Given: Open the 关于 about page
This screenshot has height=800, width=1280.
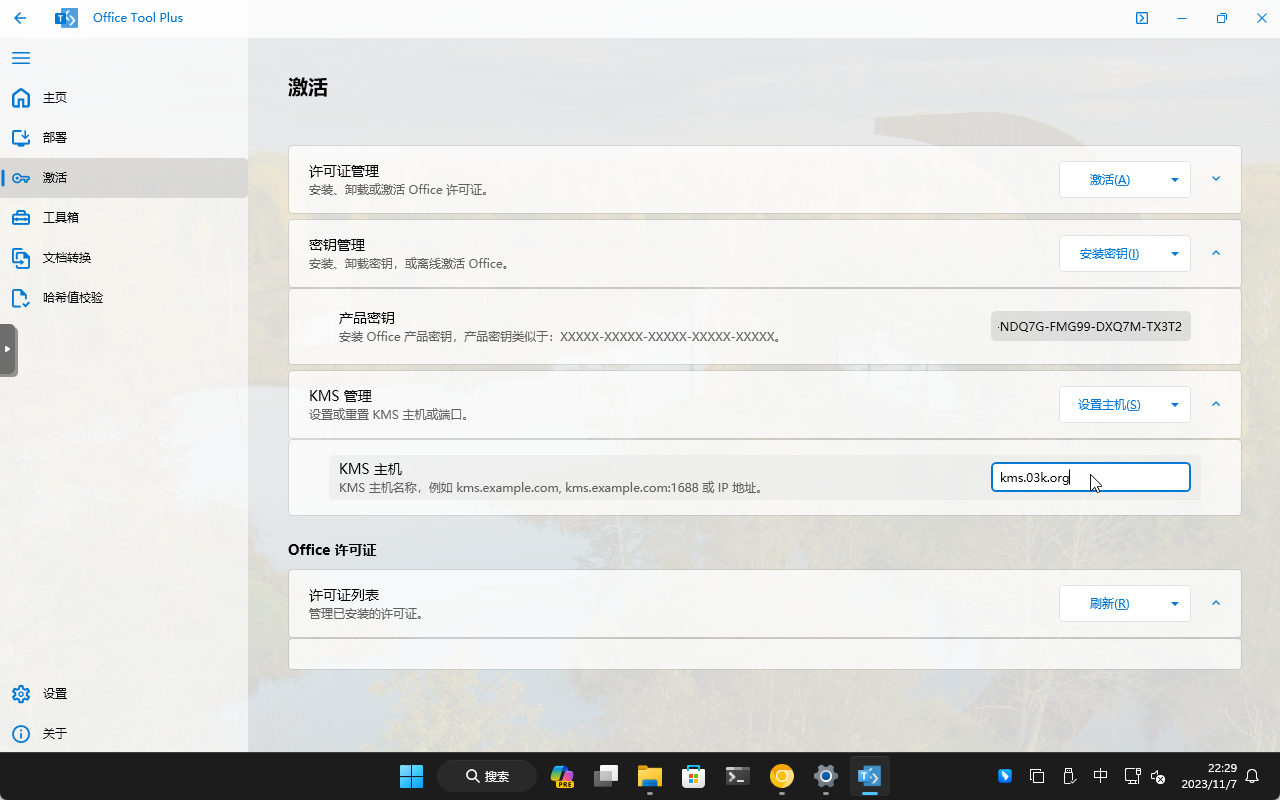Looking at the screenshot, I should pos(55,734).
